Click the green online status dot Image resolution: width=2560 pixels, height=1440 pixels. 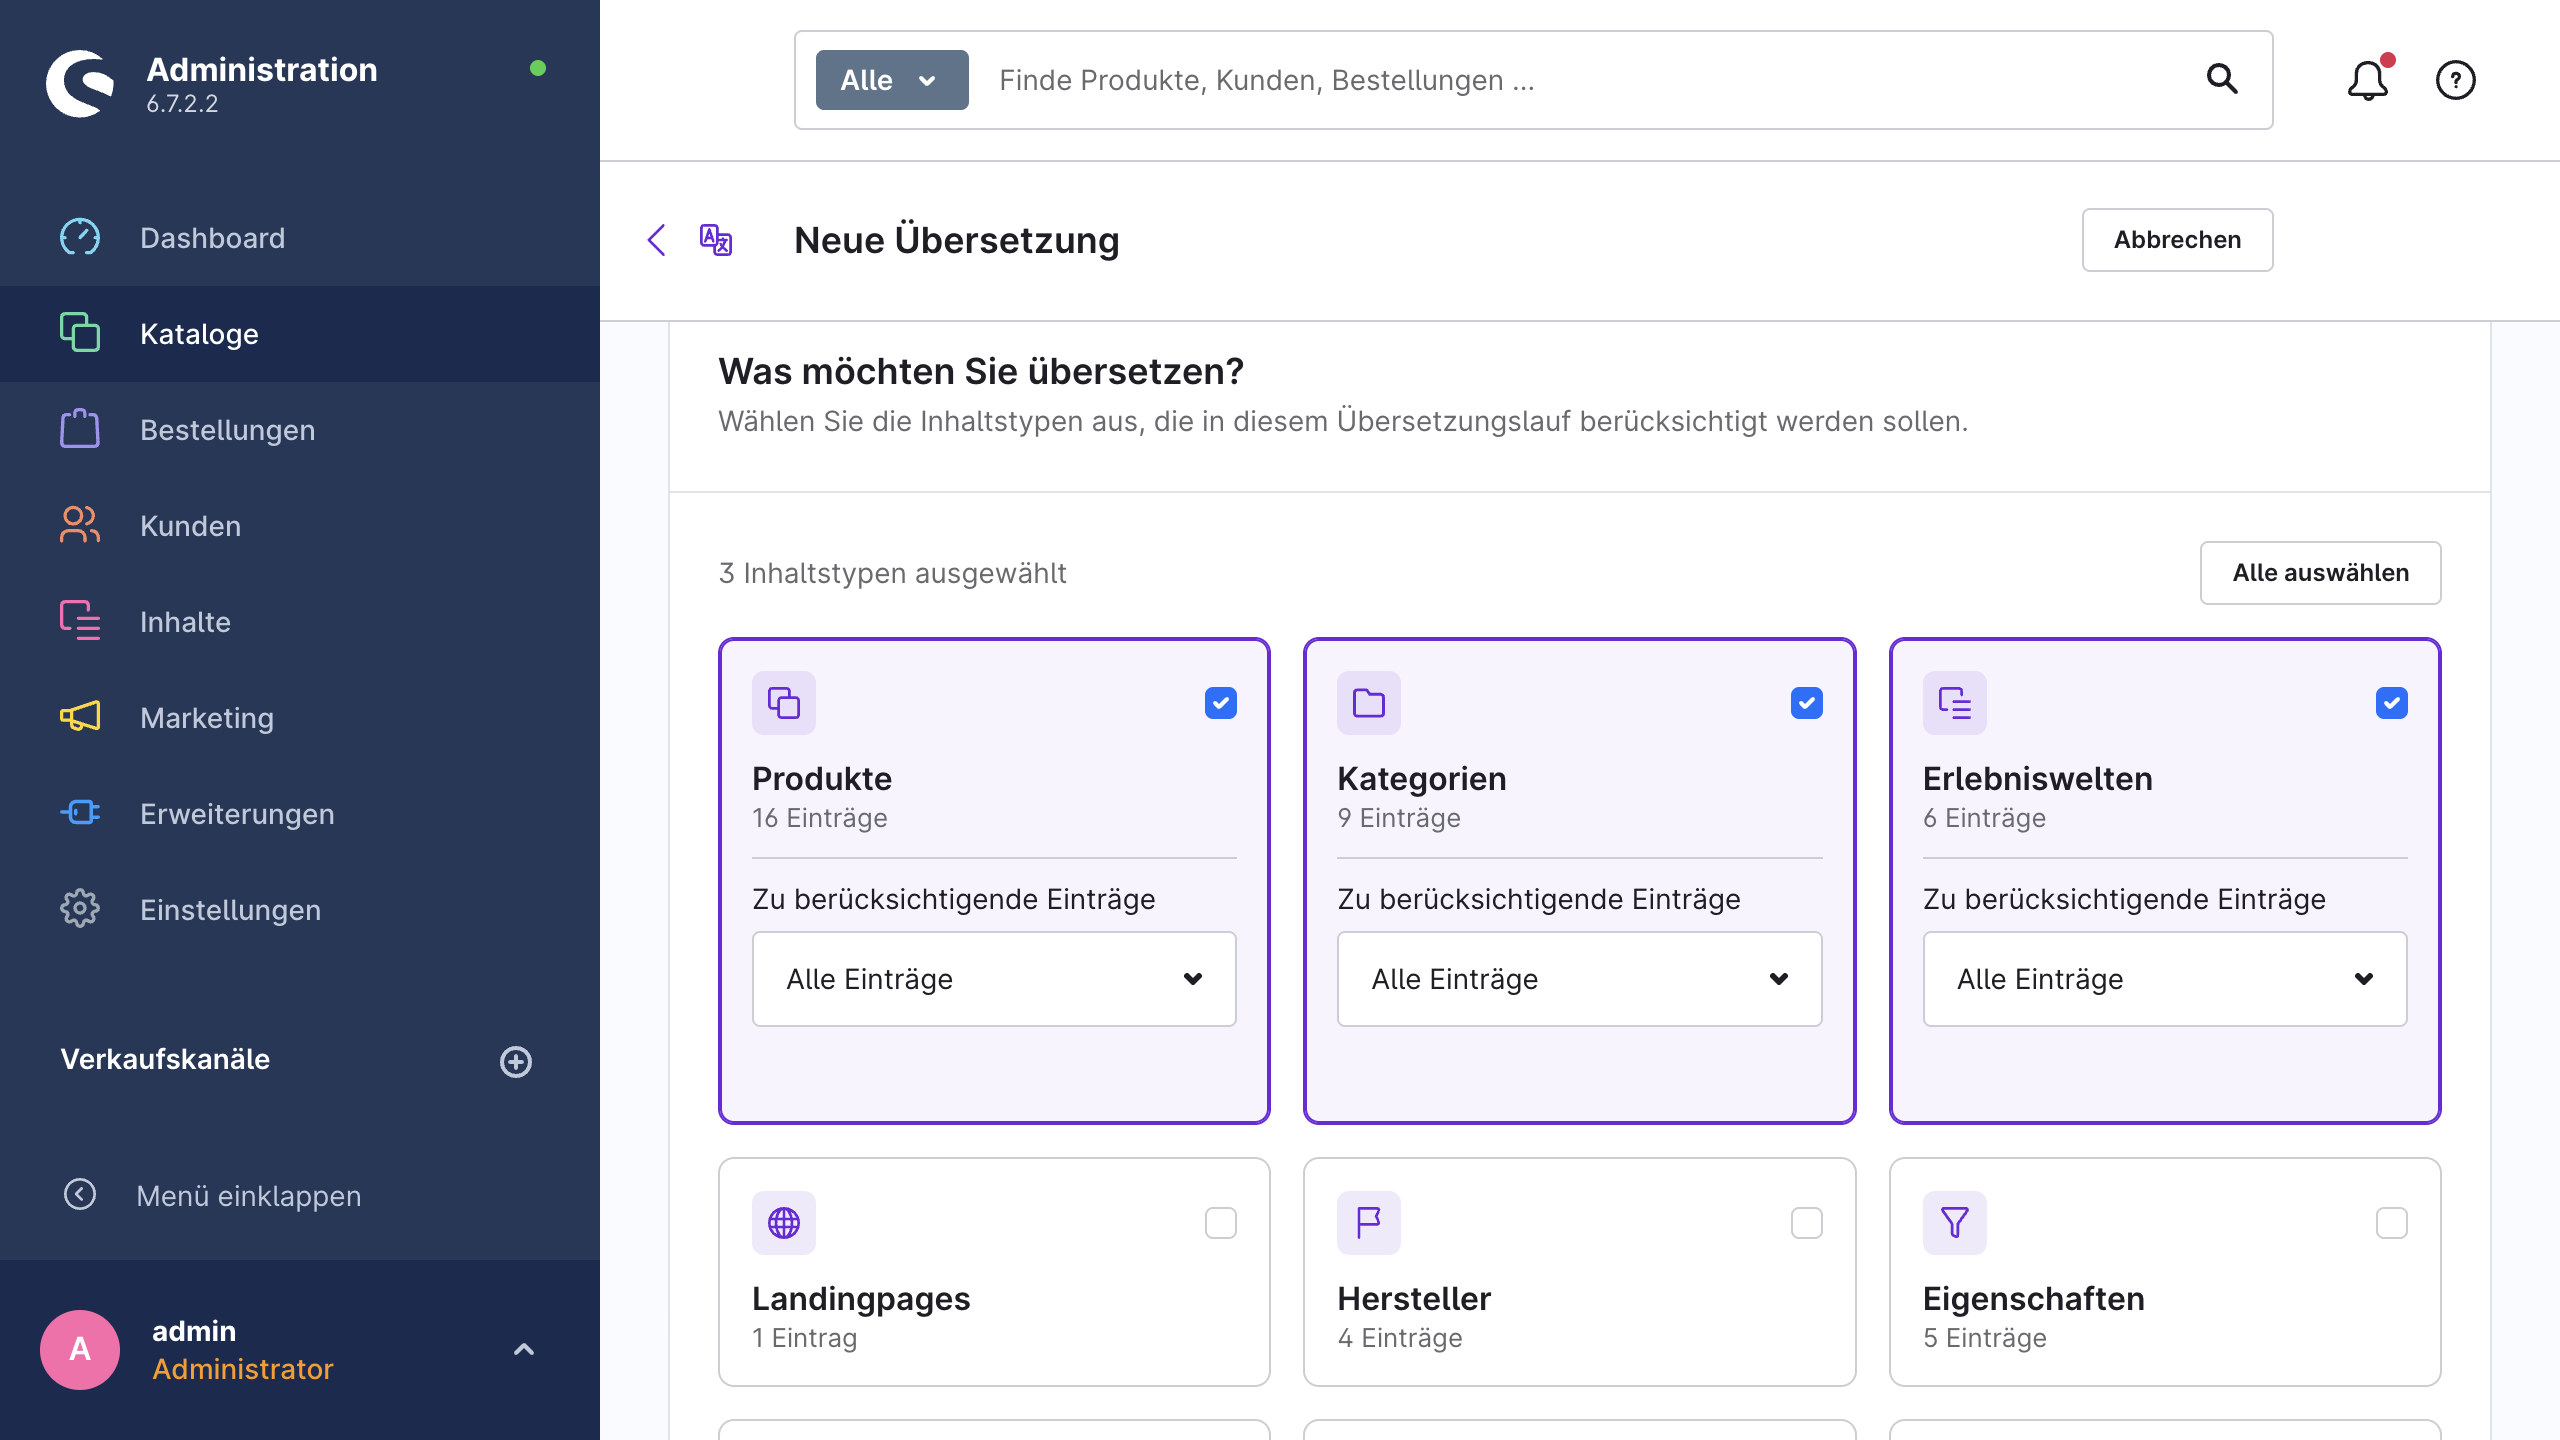click(538, 68)
